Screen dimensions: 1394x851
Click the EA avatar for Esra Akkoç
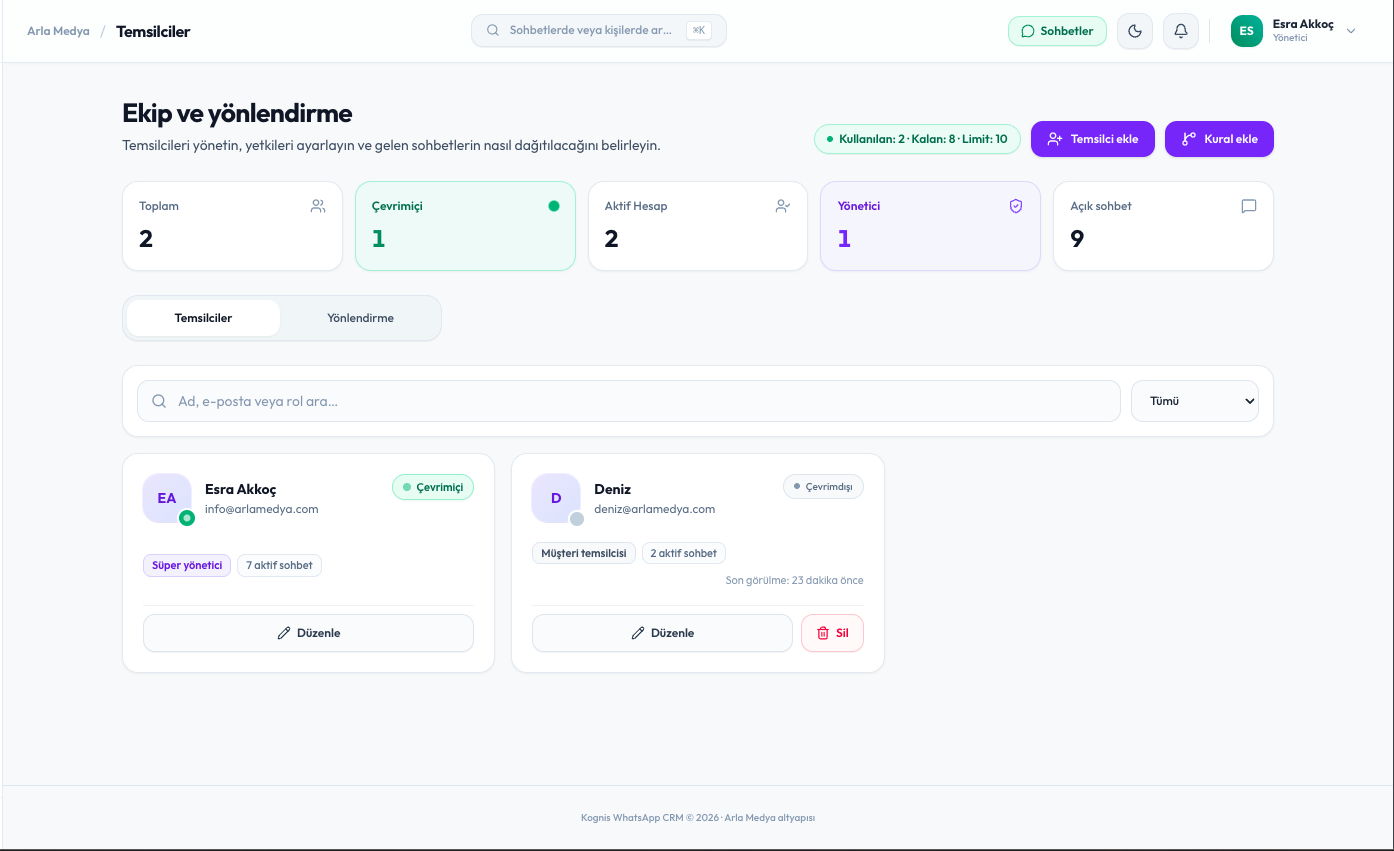(x=167, y=498)
